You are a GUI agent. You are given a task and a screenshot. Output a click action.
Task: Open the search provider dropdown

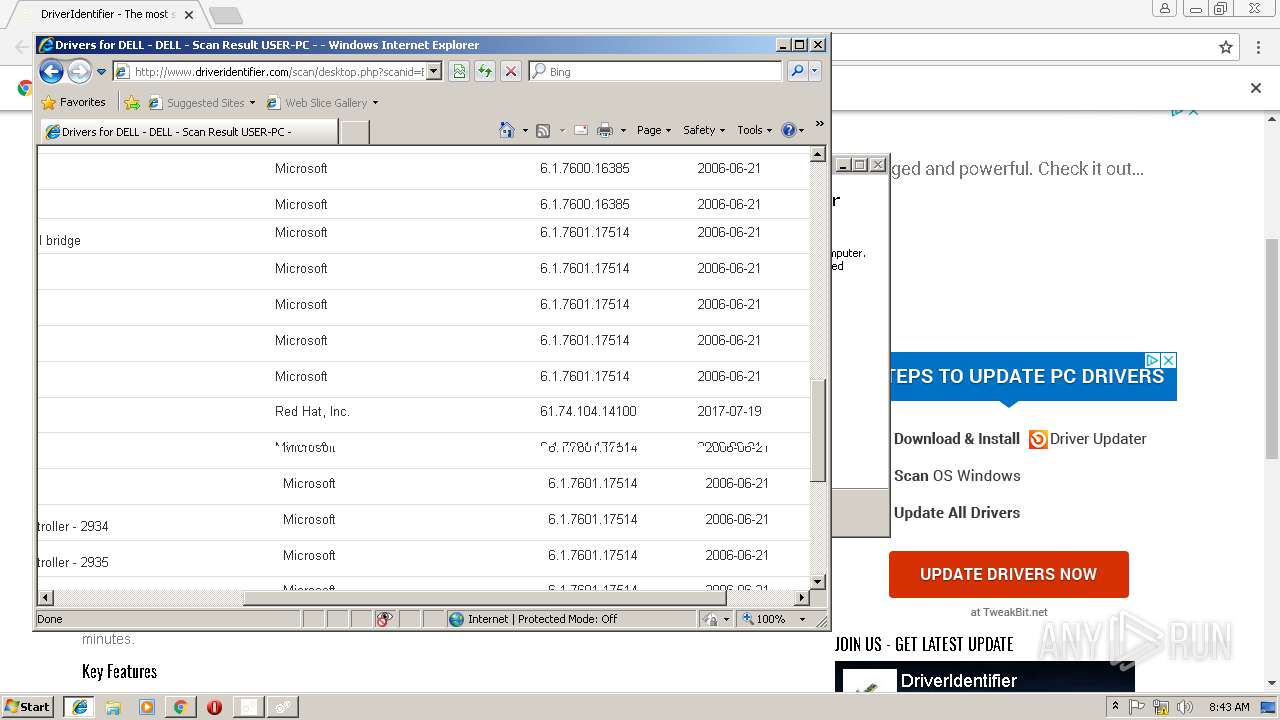(815, 72)
